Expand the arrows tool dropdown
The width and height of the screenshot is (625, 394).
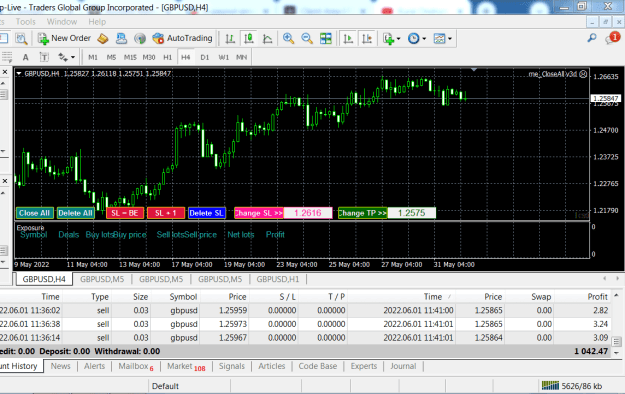click(73, 58)
